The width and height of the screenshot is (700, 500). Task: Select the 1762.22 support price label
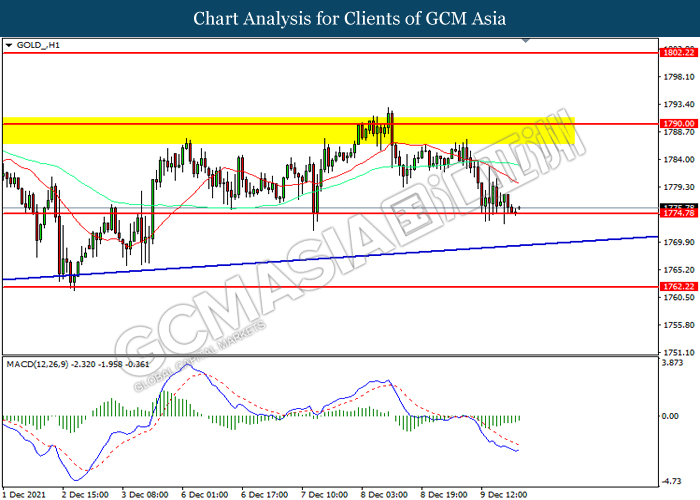pos(679,287)
